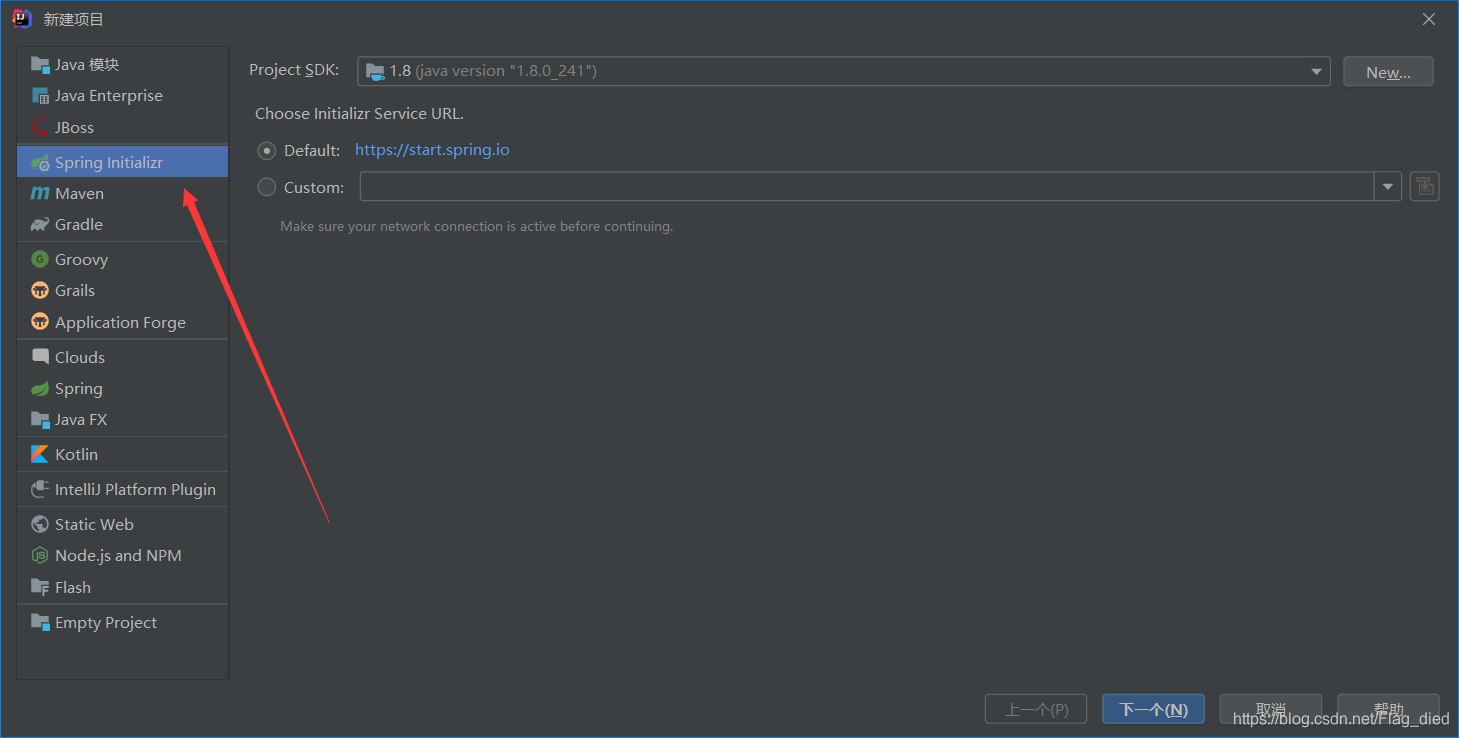Open the Project SDK dropdown
1459x738 pixels.
844,71
